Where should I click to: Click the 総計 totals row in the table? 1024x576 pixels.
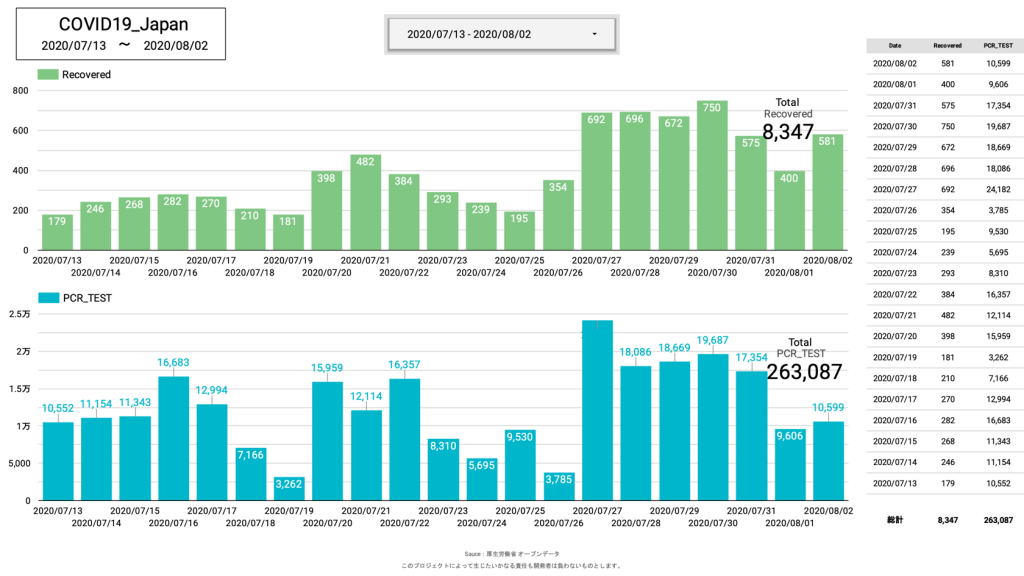(945, 520)
